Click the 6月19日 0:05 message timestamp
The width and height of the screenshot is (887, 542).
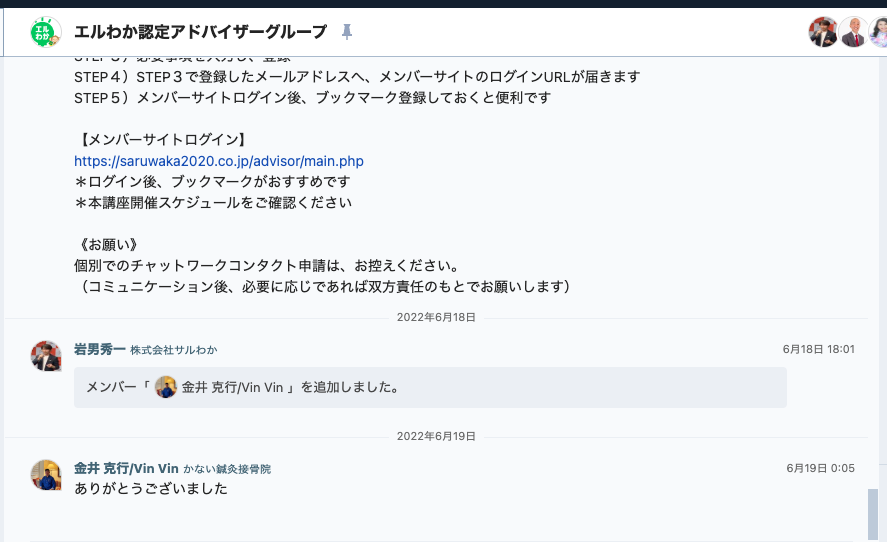(820, 468)
